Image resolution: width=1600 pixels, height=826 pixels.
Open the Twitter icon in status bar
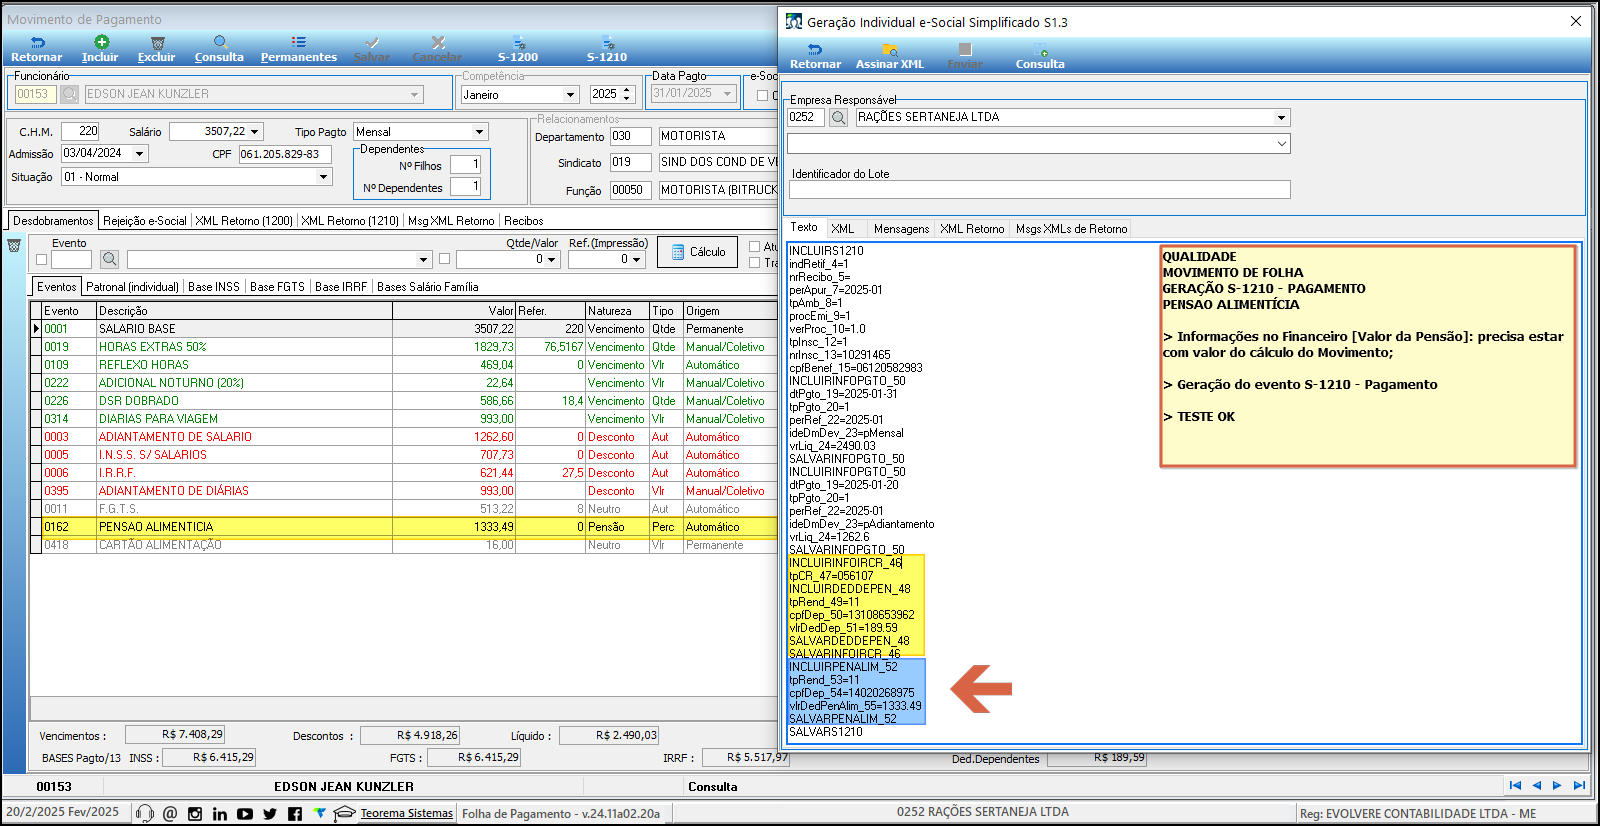pos(270,814)
